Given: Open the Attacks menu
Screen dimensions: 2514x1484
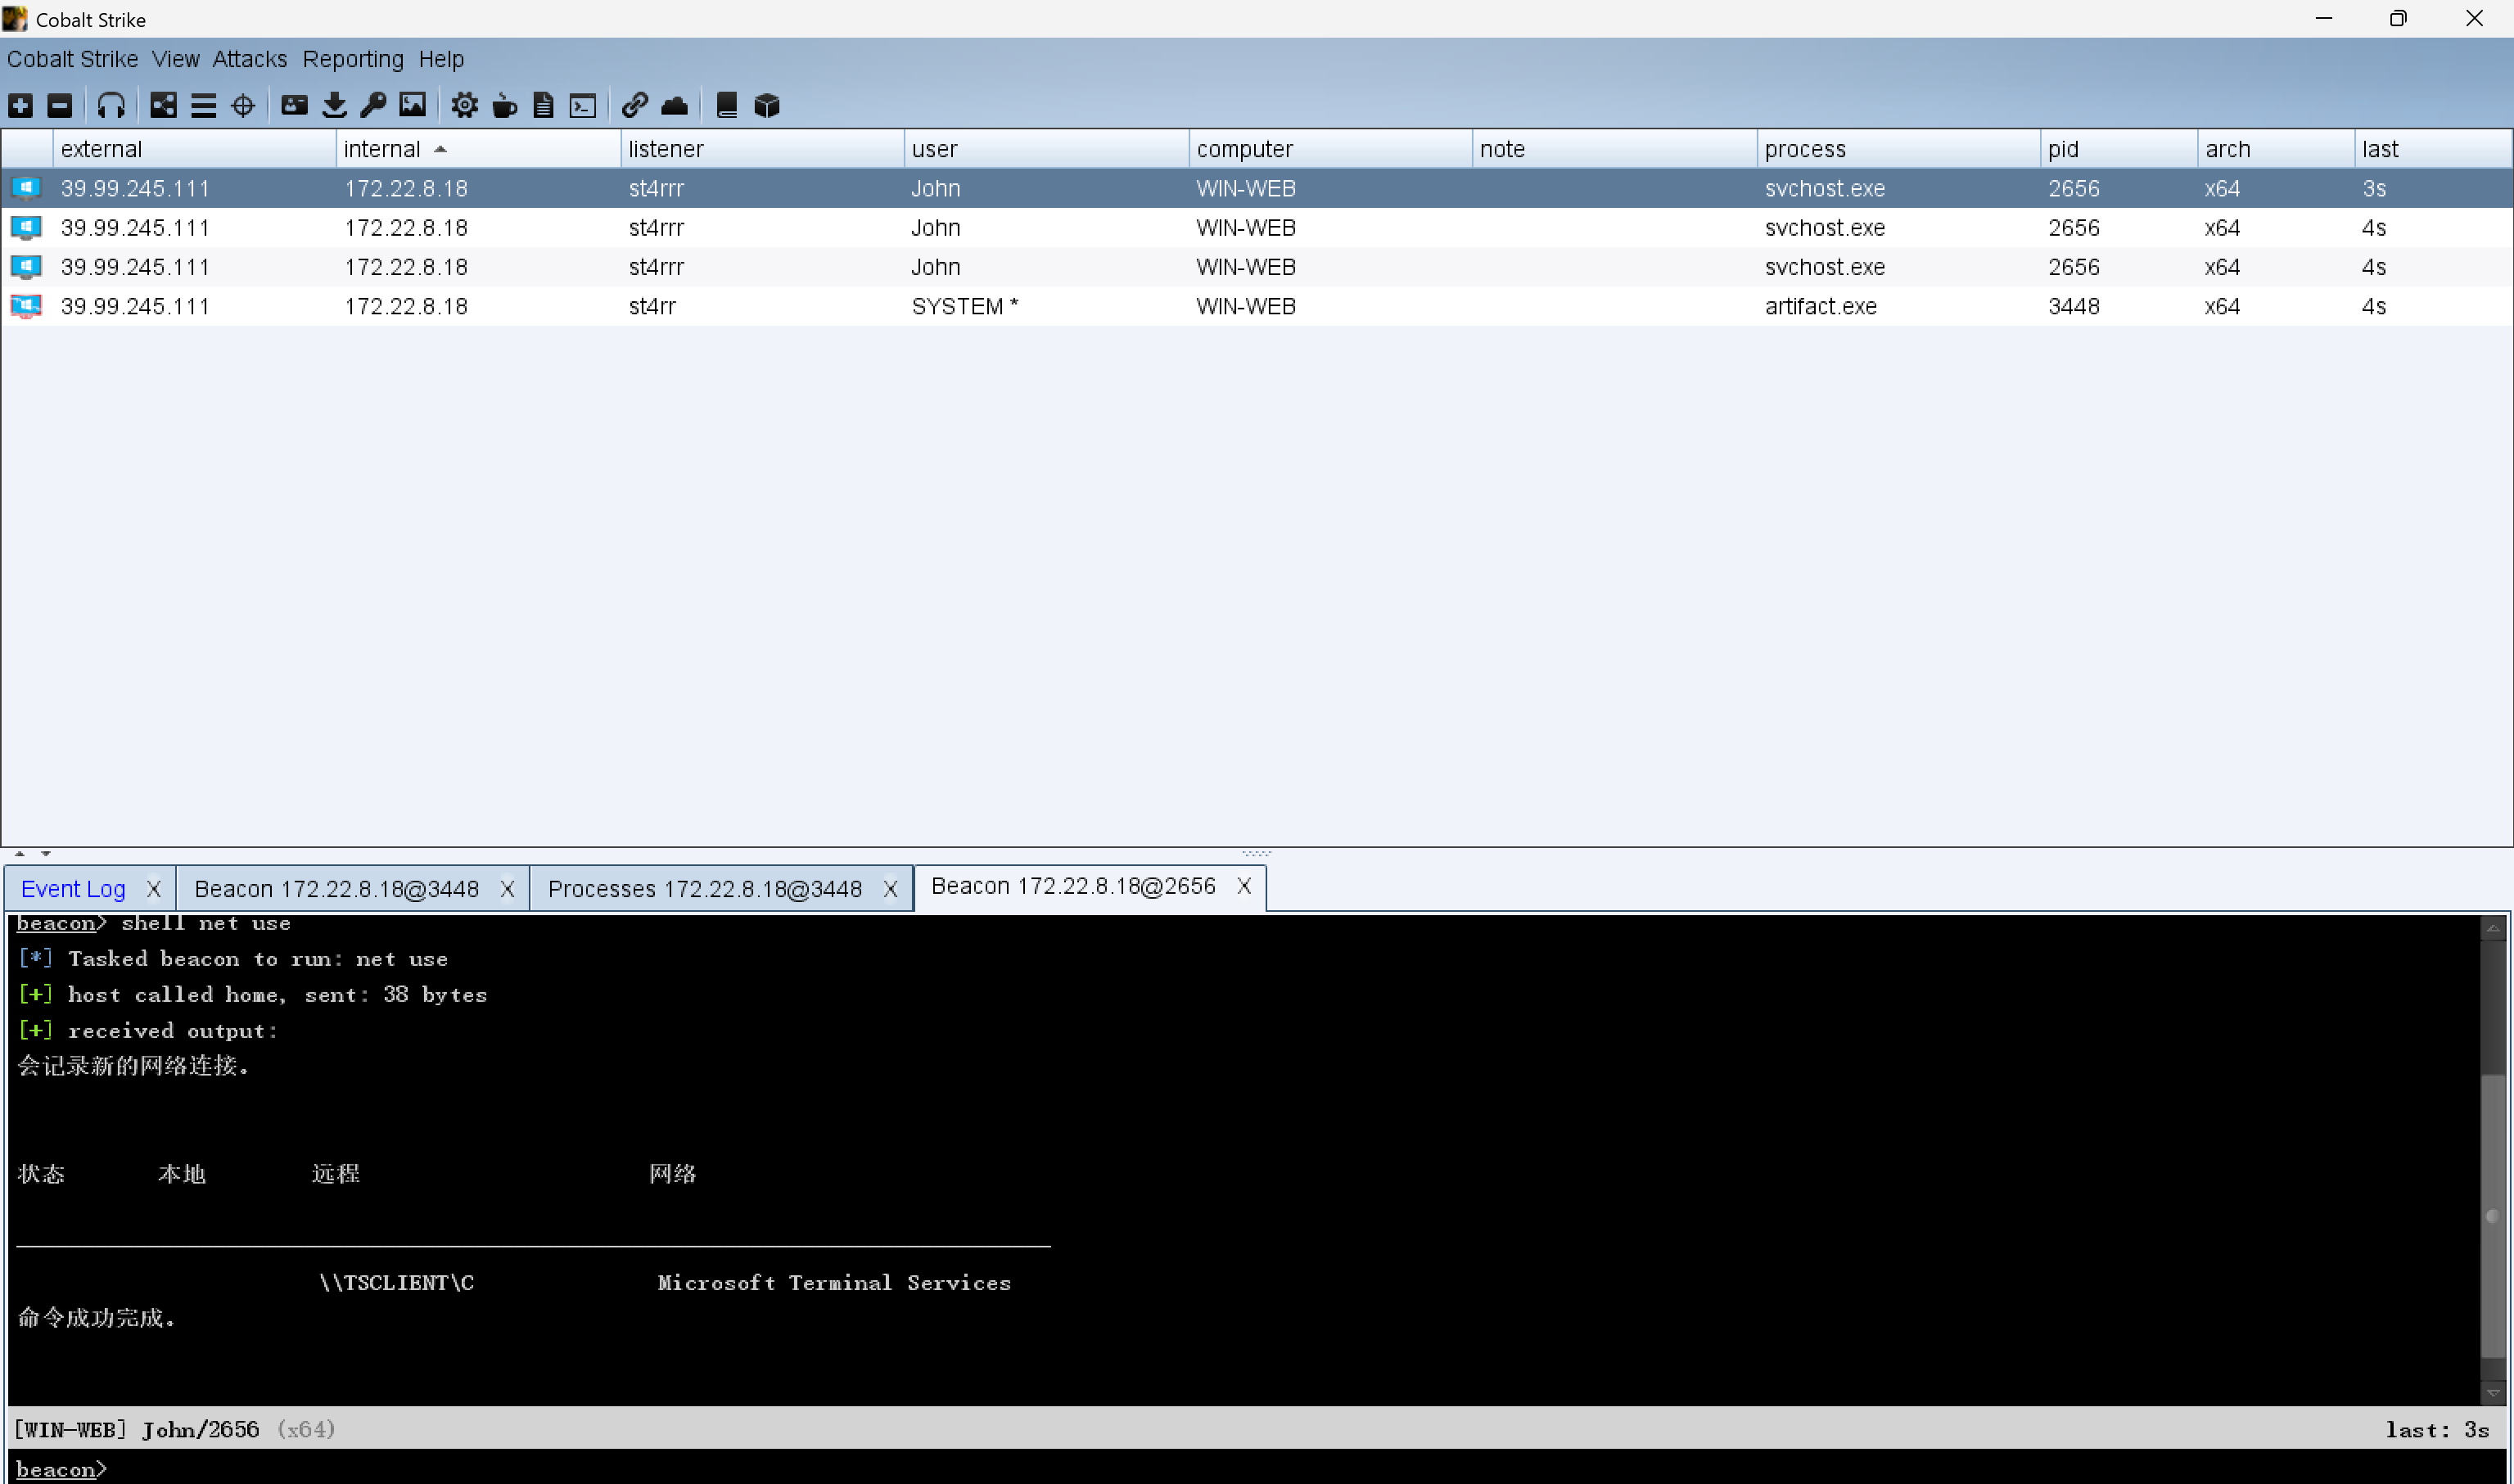Looking at the screenshot, I should [x=249, y=59].
